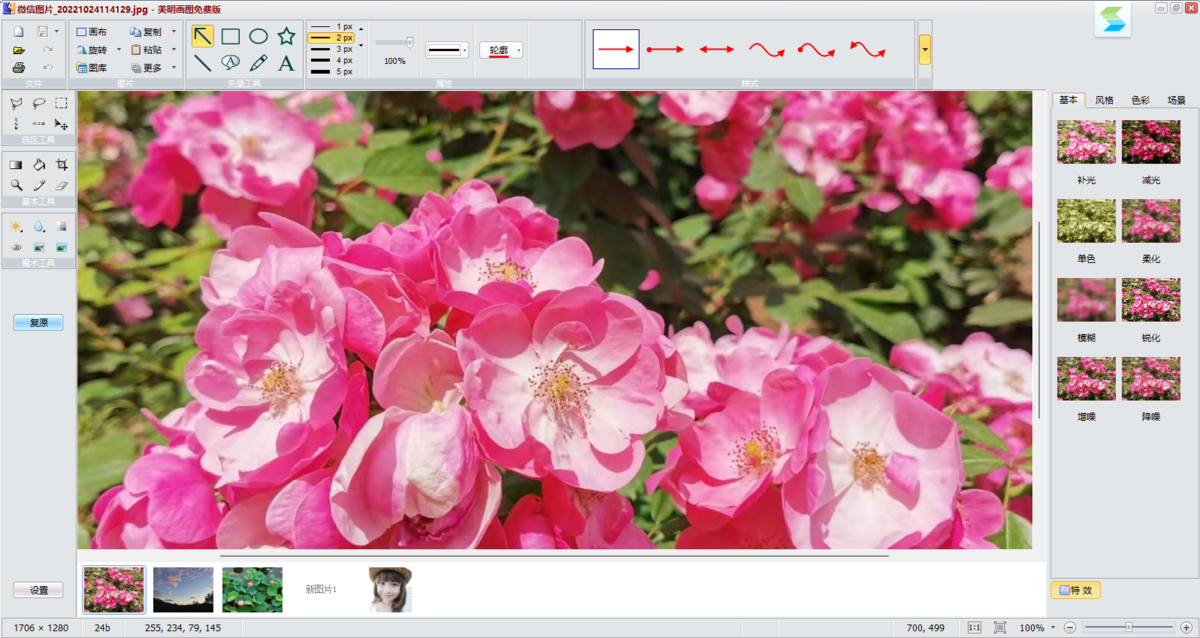Choose the text tool A
Screen dimensions: 1200x638
coord(286,64)
